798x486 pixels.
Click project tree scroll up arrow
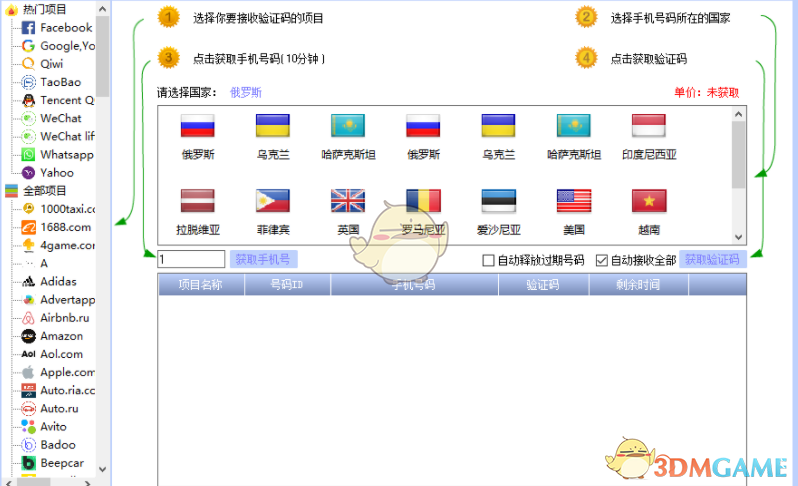[102, 9]
